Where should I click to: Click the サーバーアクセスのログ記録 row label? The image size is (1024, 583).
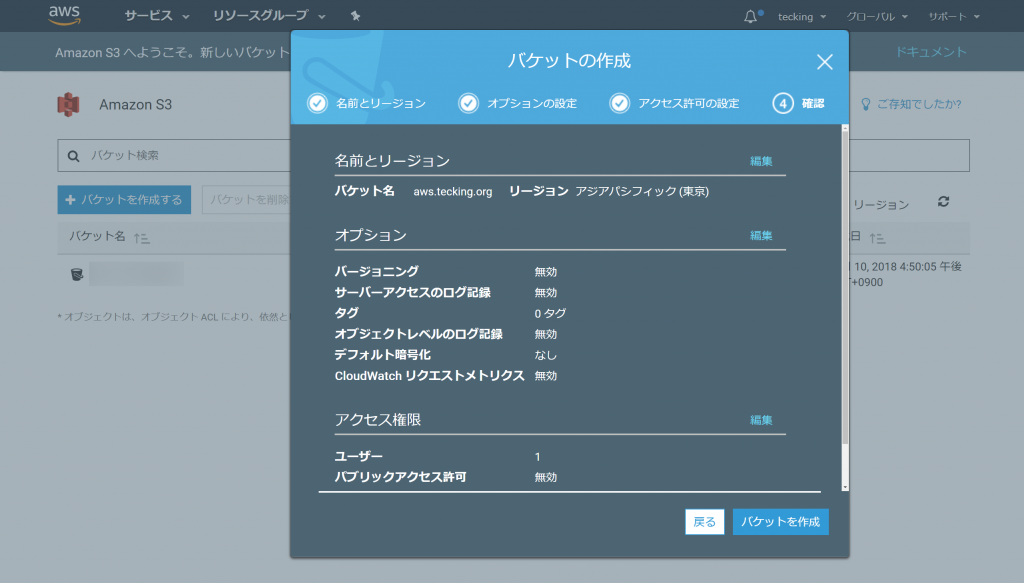[x=413, y=292]
